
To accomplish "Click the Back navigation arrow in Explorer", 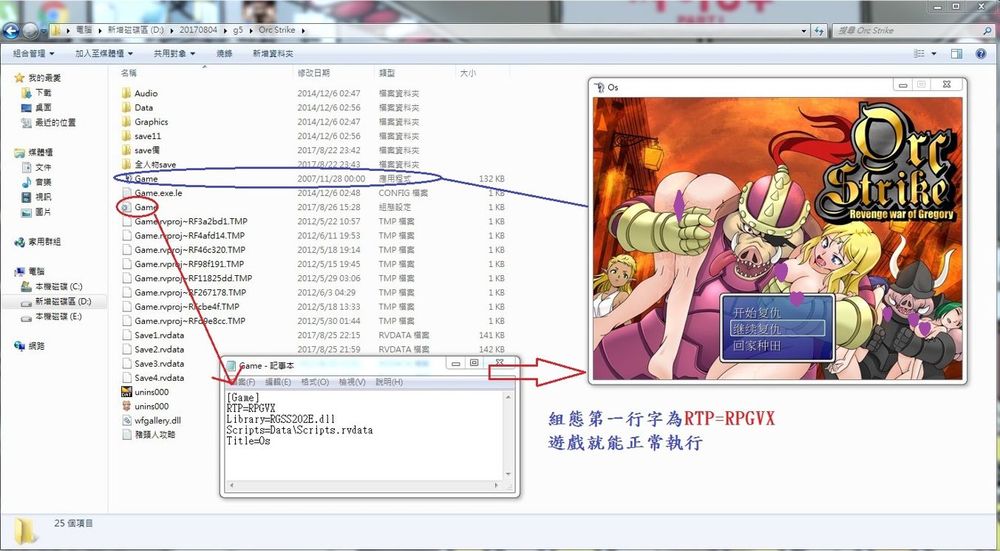I will (x=13, y=30).
